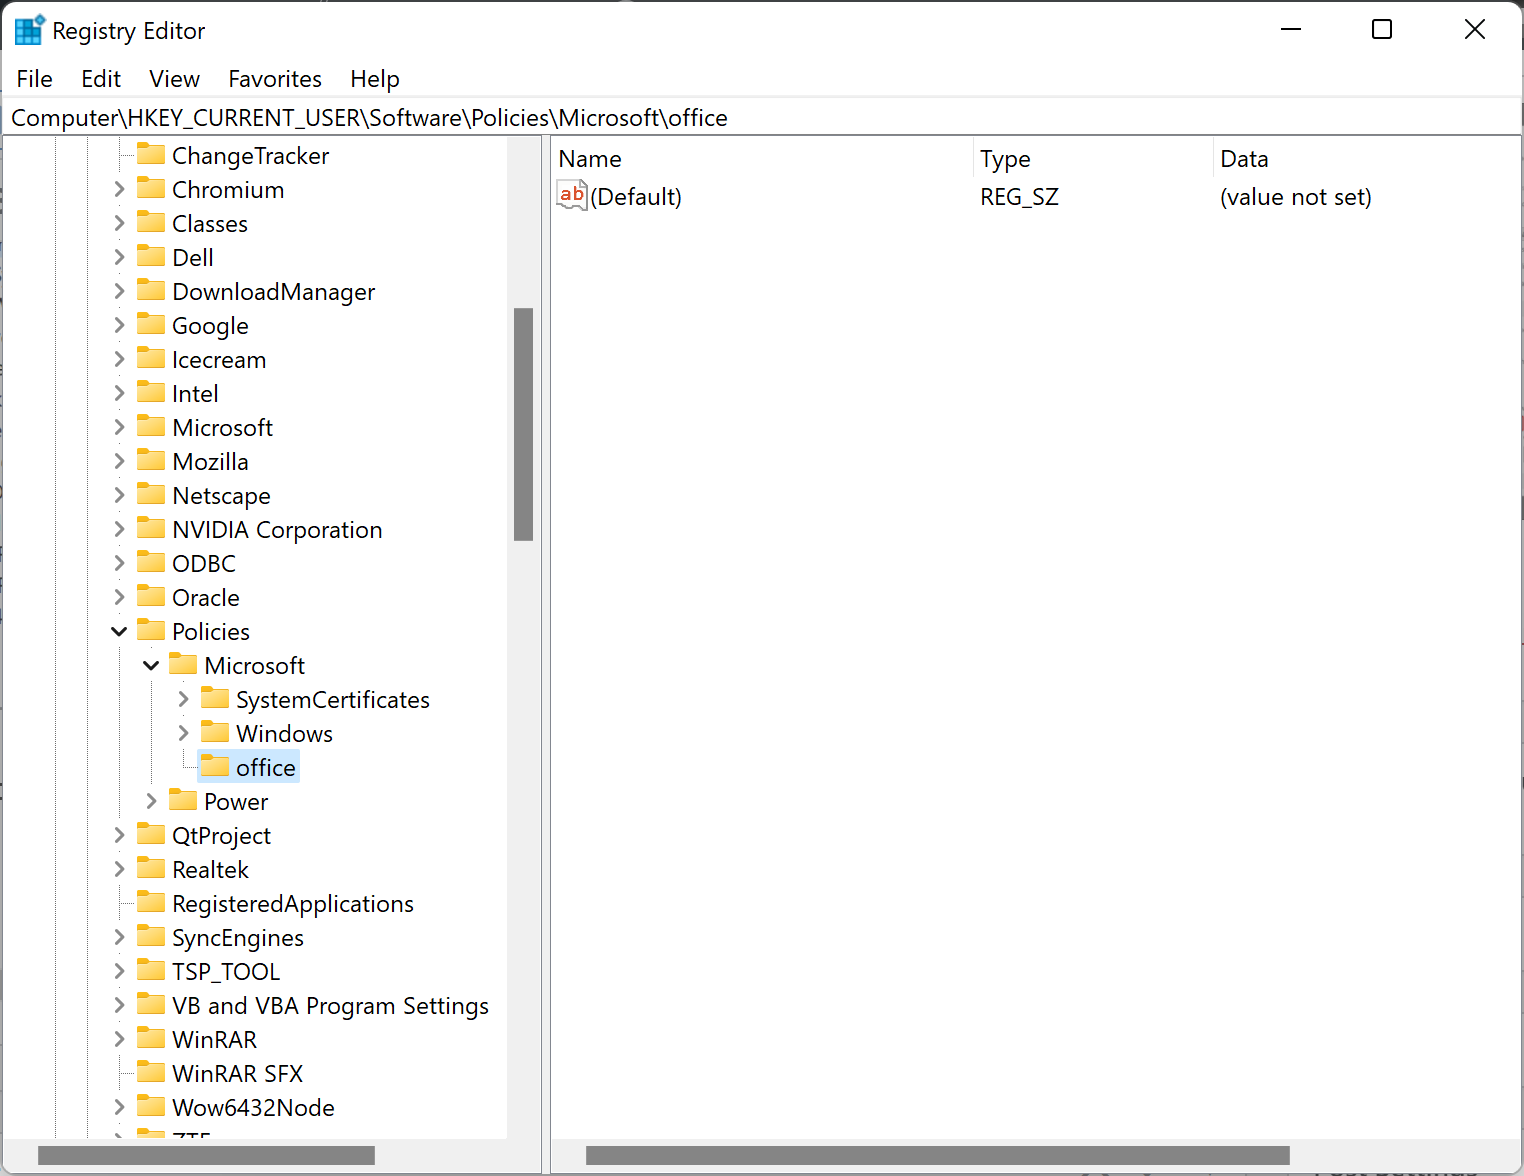
Task: Expand the Wow6432Node registry key
Action: pos(119,1106)
